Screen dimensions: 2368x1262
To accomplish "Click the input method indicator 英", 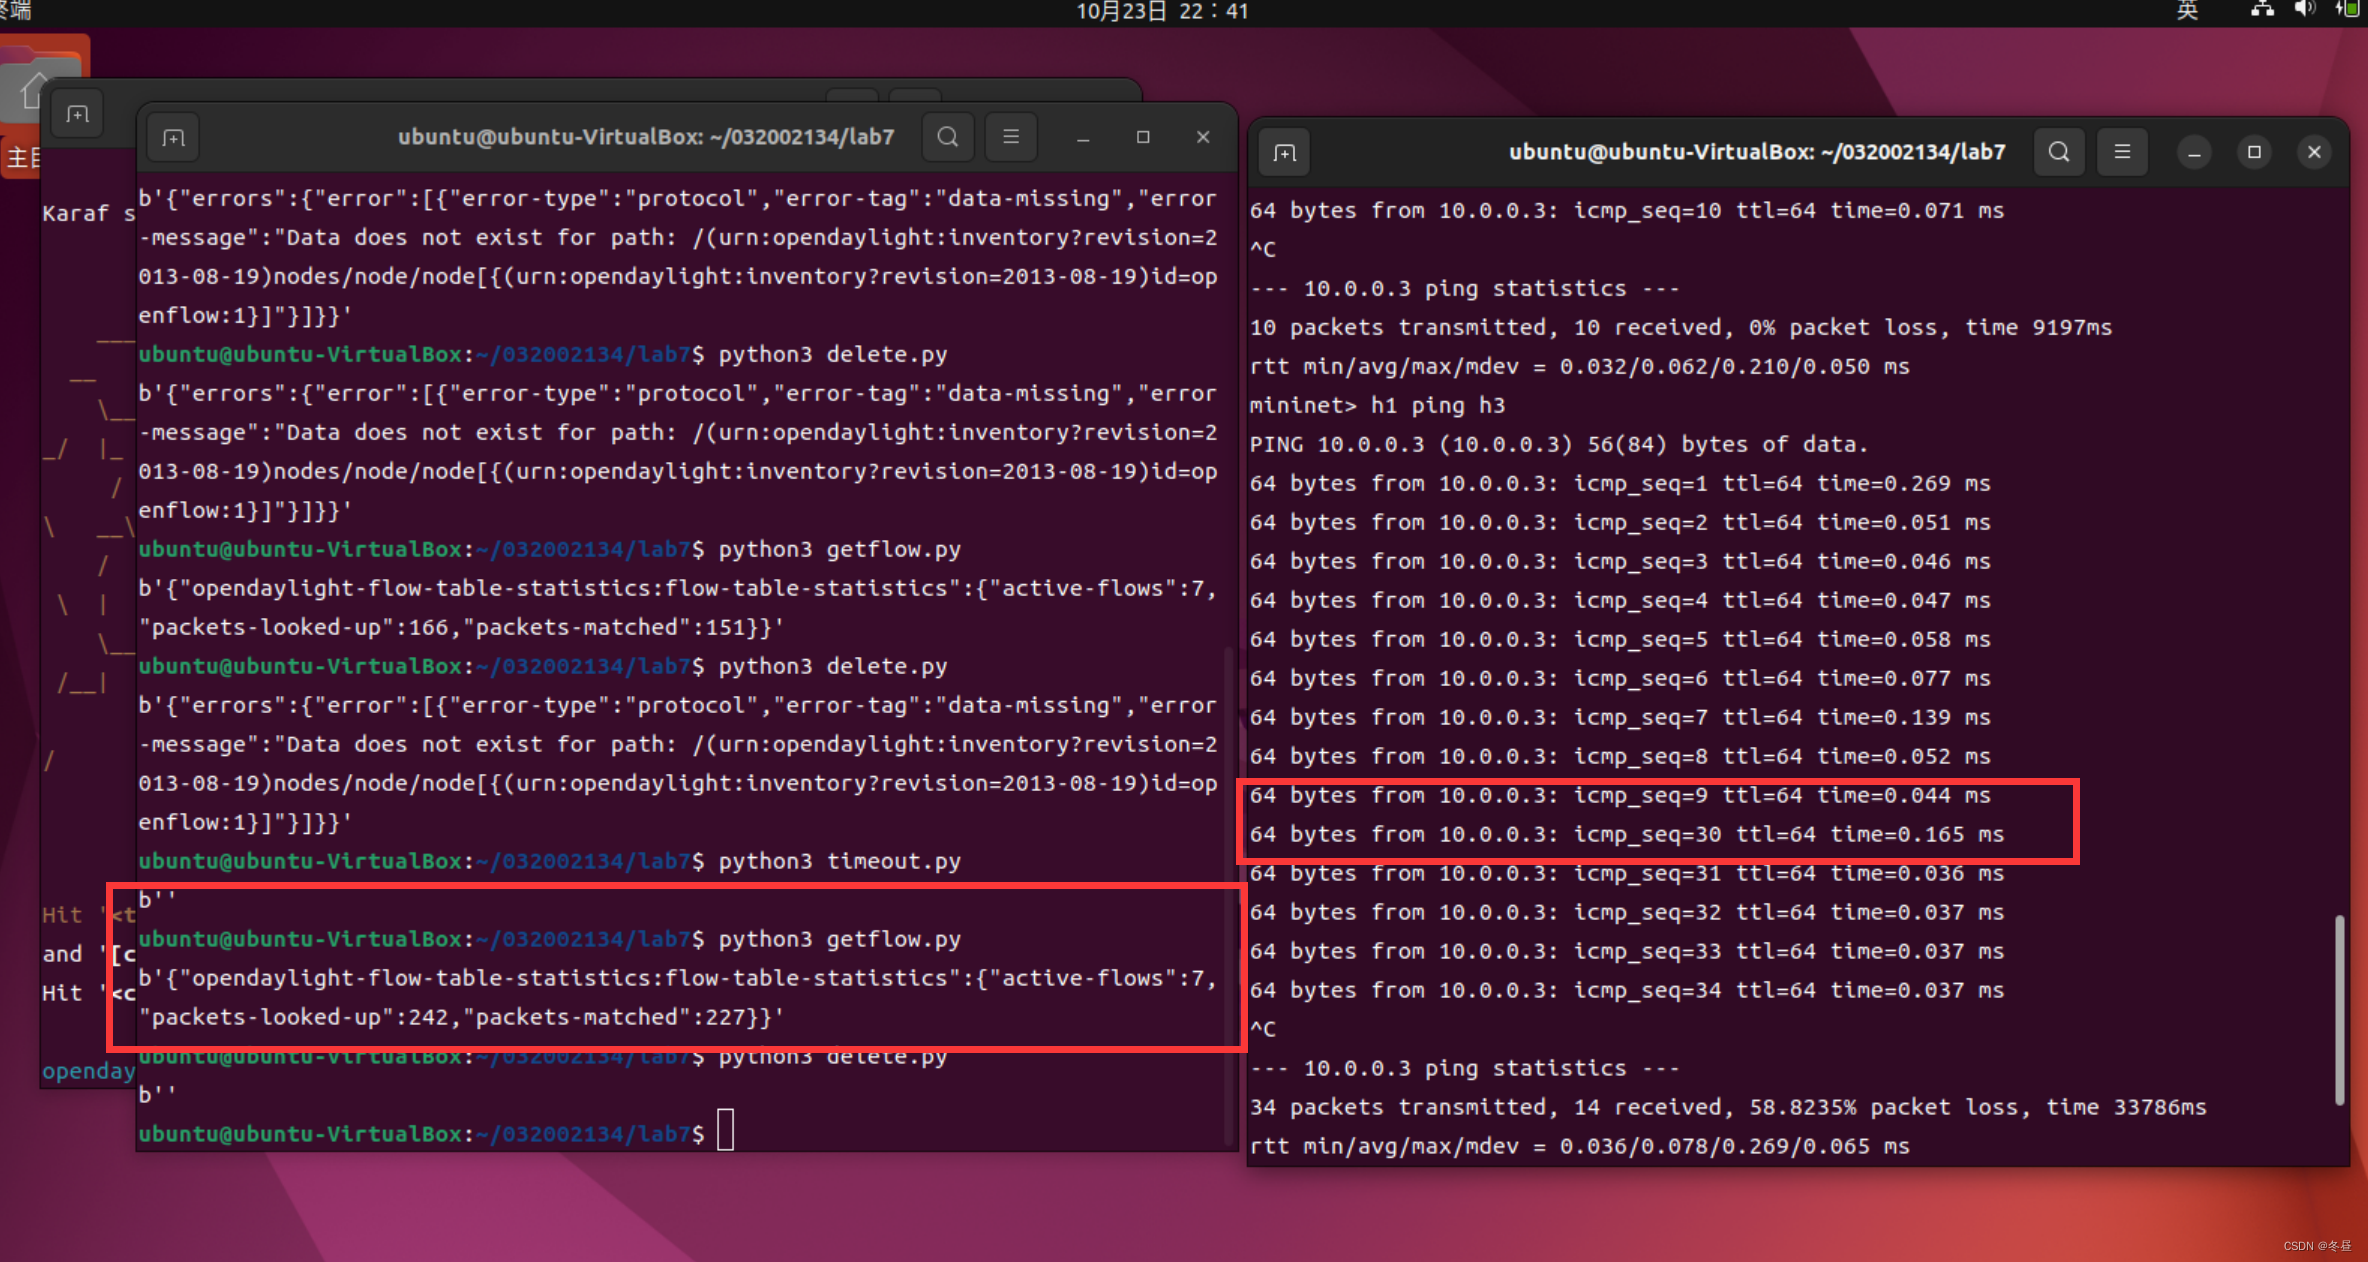I will pyautogui.click(x=2188, y=11).
